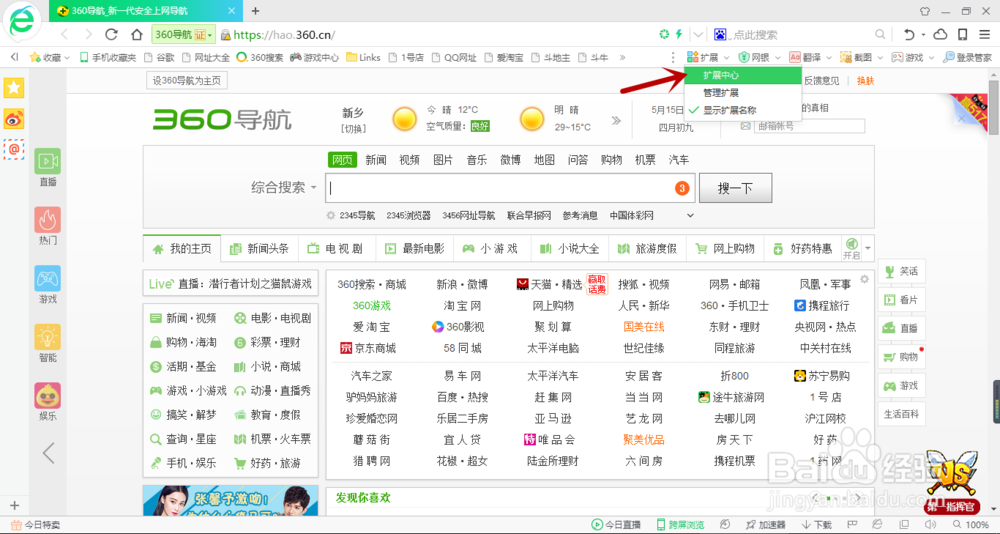Open a new tab with plus button
The width and height of the screenshot is (1000, 534).
coord(255,11)
